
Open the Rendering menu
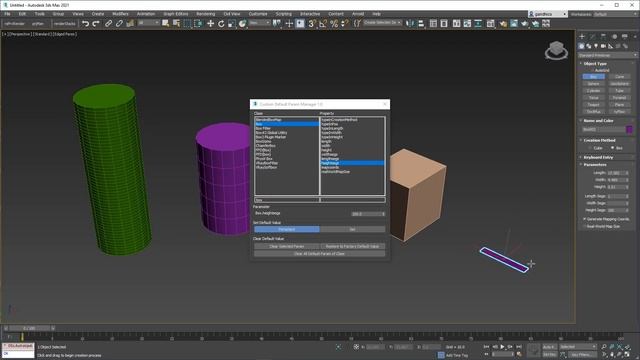point(205,14)
